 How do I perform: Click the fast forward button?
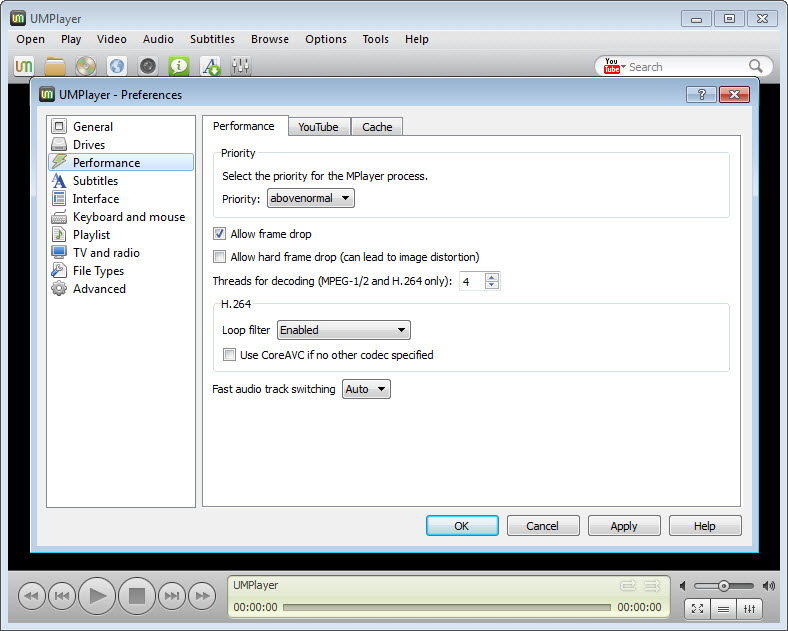202,596
